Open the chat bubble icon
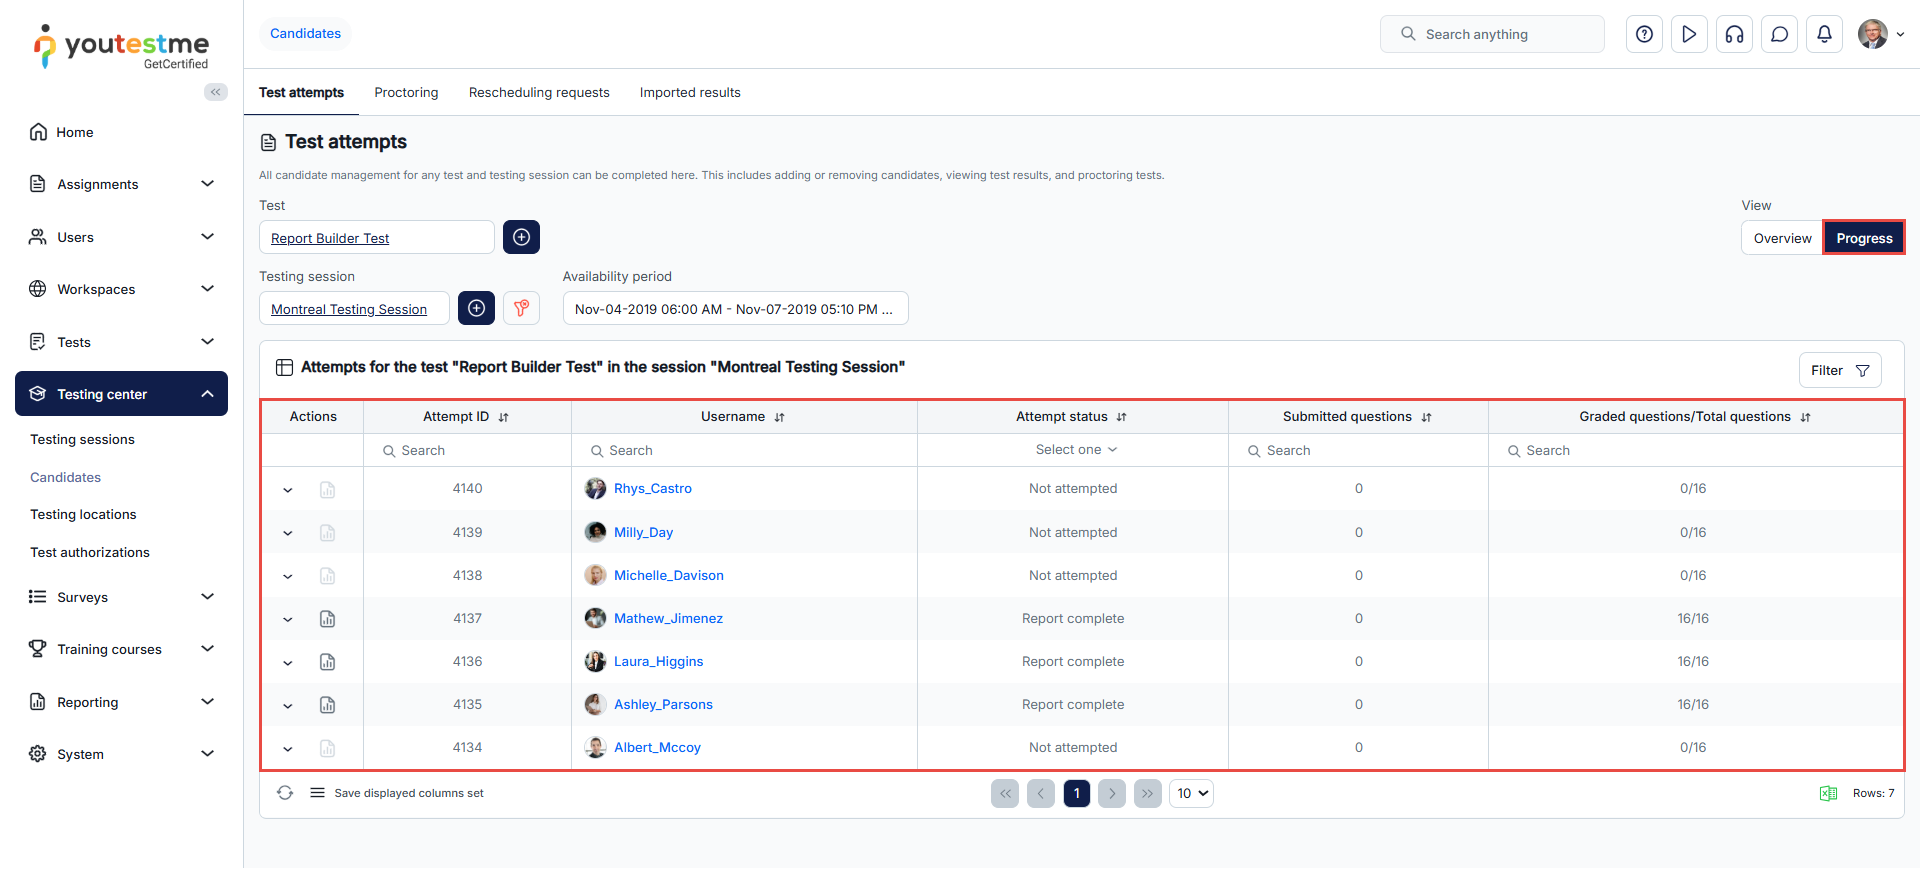Screen dimensions: 1920x869 tap(1779, 34)
